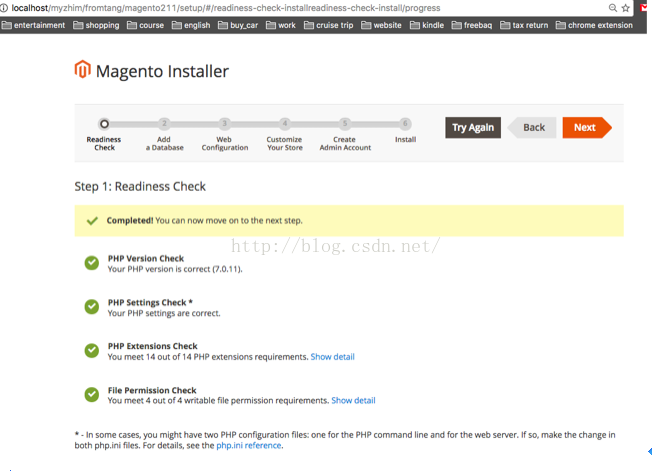Click the Back button
652x471 pixels.
click(x=532, y=128)
